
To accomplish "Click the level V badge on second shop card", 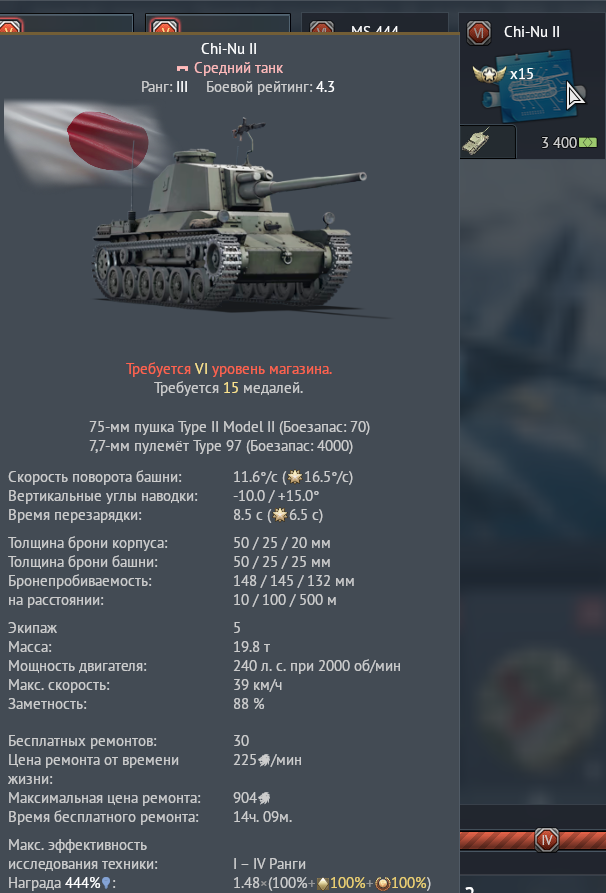I will pos(166,27).
